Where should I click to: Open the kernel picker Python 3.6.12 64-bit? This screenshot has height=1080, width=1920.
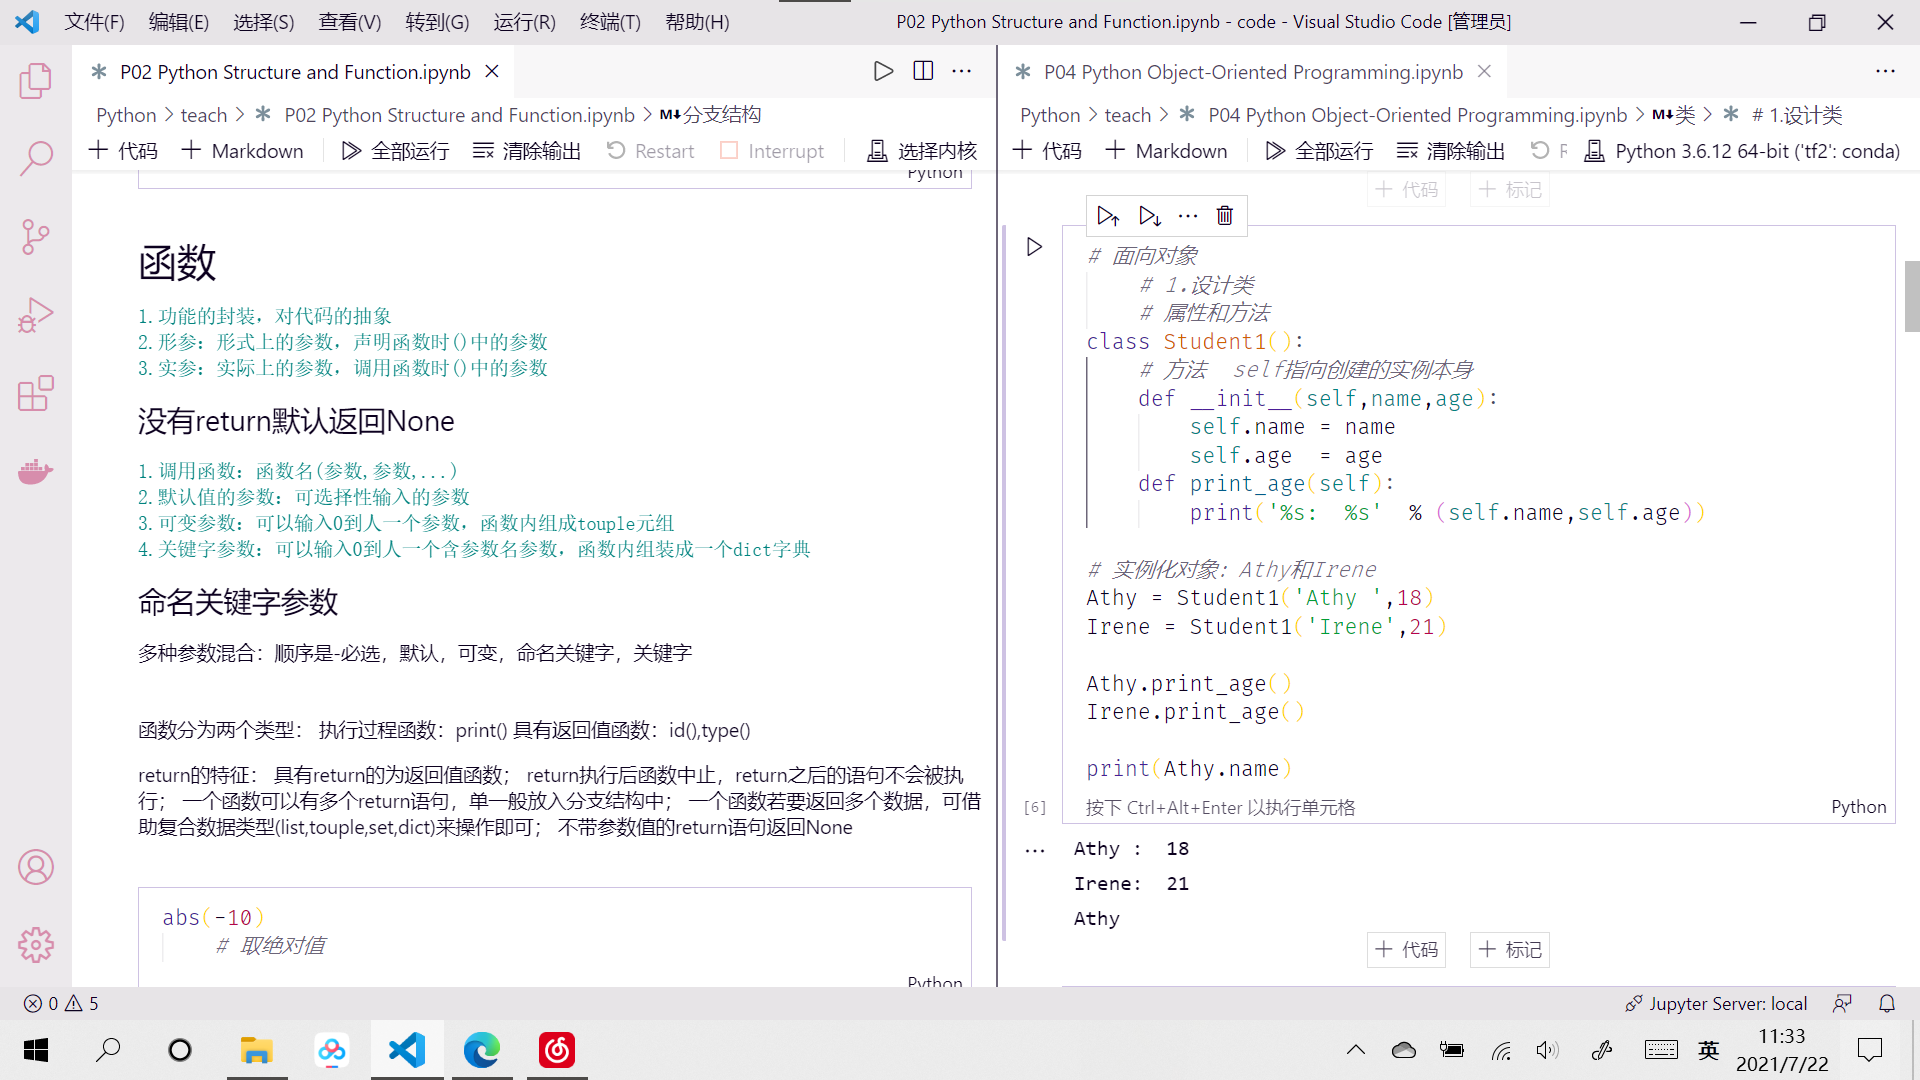[x=1755, y=151]
